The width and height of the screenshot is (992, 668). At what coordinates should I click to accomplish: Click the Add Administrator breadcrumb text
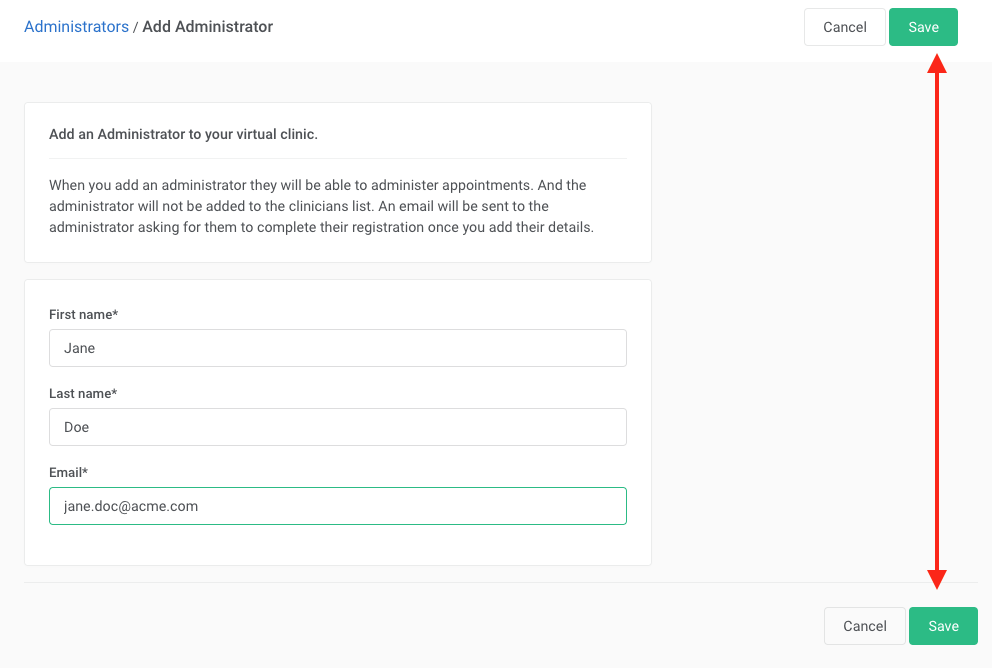tap(208, 27)
